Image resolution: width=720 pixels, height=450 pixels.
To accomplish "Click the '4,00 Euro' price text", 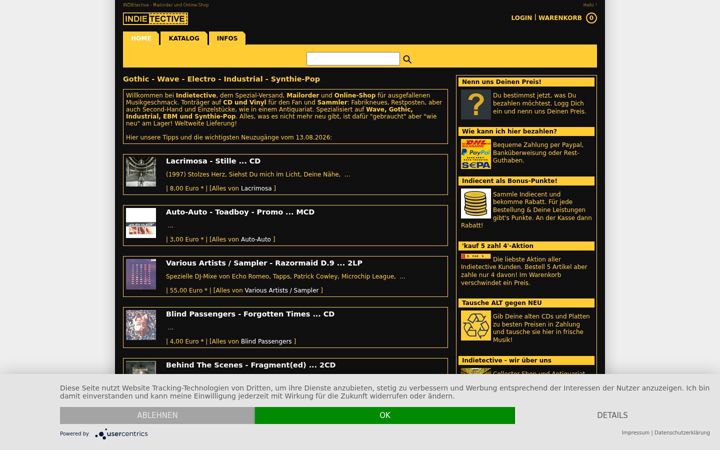I will click(x=184, y=341).
